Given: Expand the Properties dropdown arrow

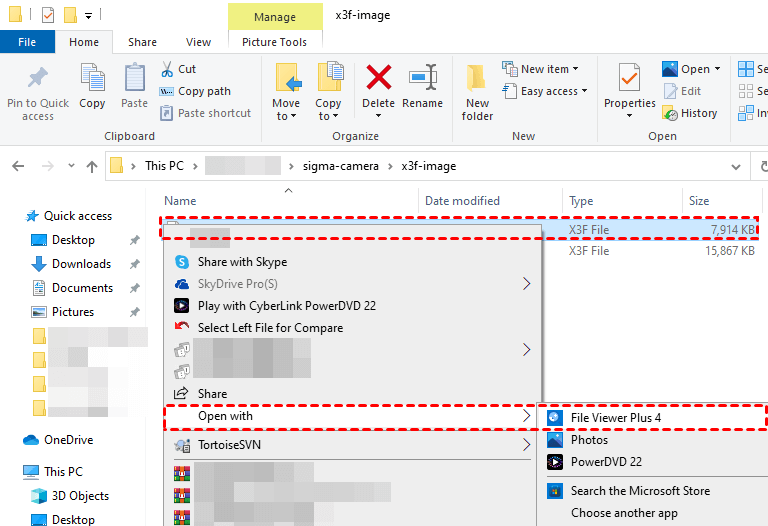Looking at the screenshot, I should pyautogui.click(x=629, y=116).
